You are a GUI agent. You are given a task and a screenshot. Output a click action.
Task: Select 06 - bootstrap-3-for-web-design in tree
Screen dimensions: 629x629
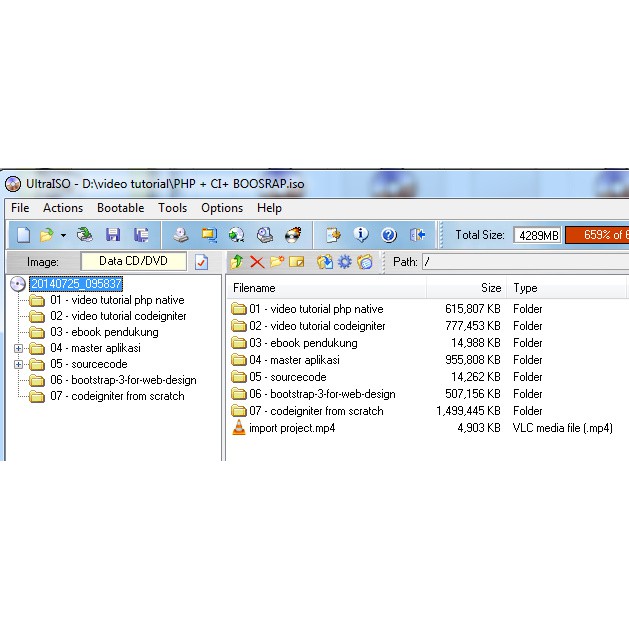[x=123, y=380]
